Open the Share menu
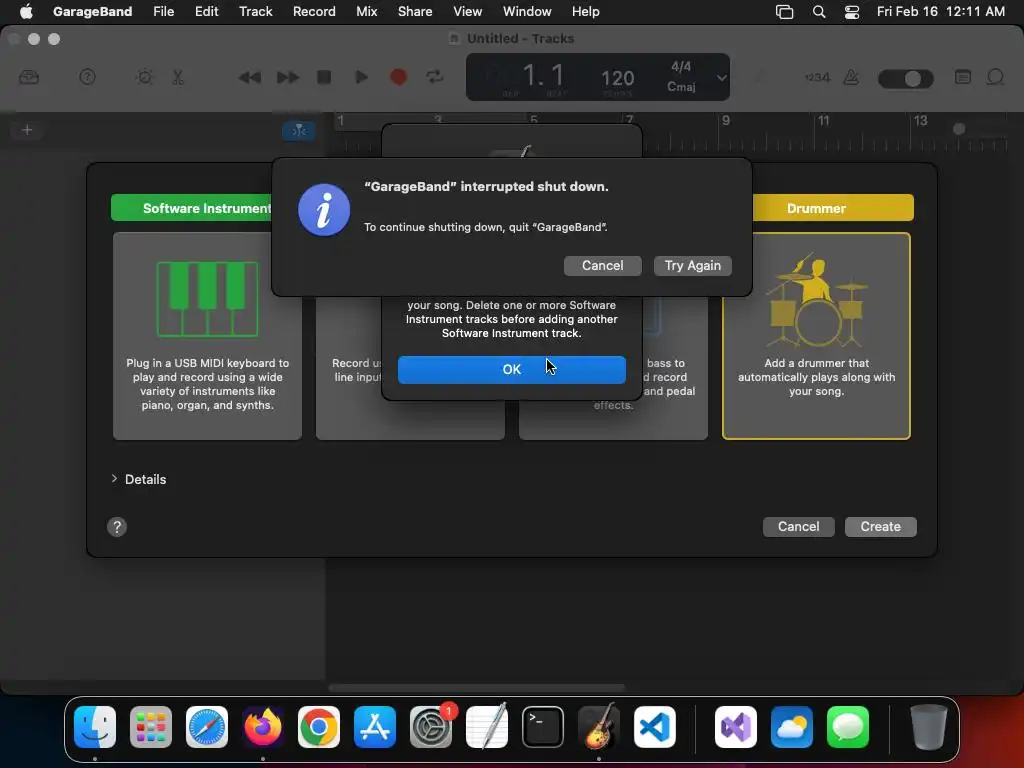 415,11
